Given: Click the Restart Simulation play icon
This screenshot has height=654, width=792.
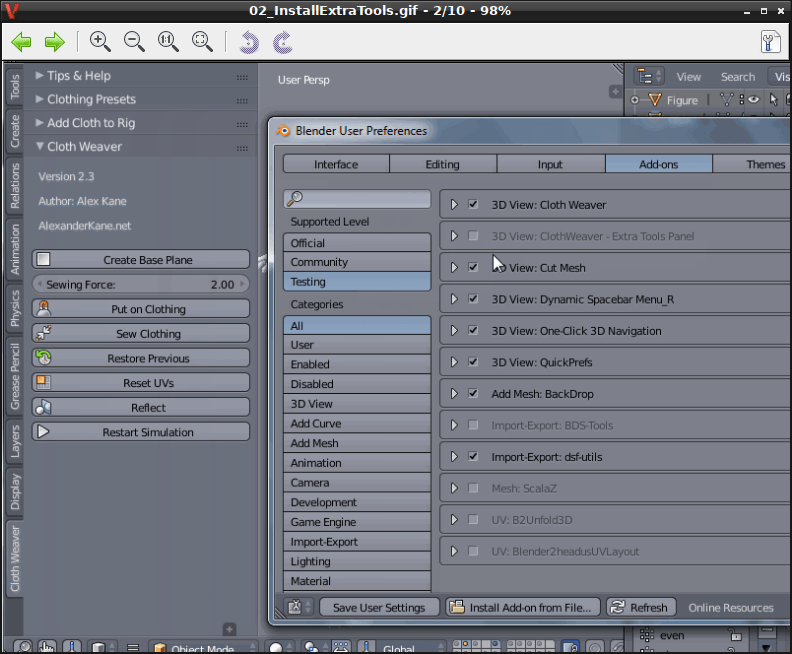Looking at the screenshot, I should (44, 432).
